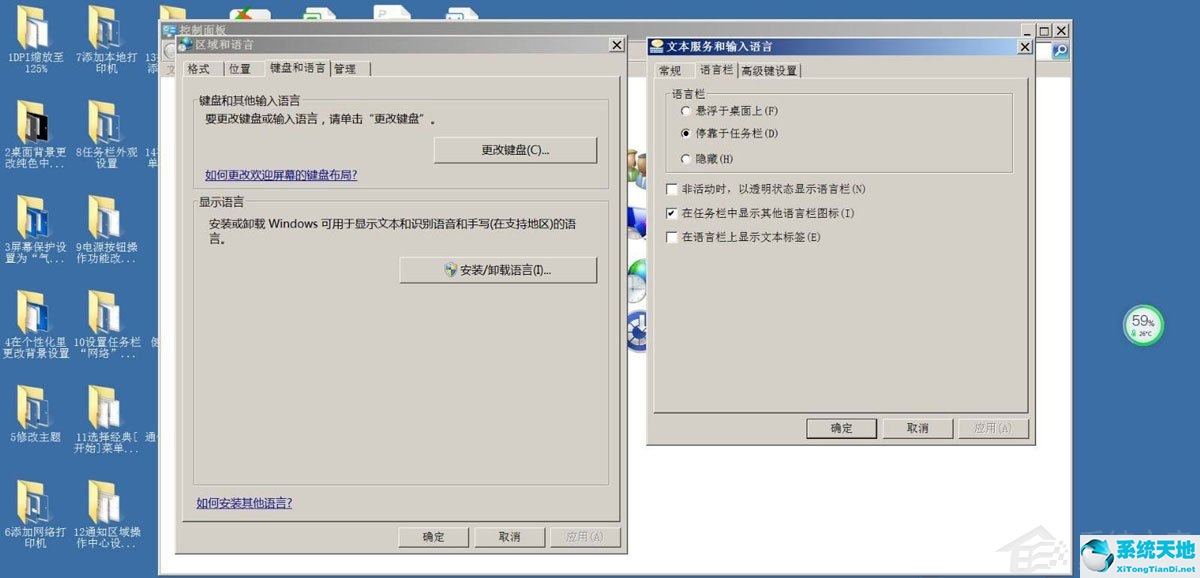Open 如何更改欢迎屏幕的键盘布局? help link
This screenshot has height=578, width=1200.
click(x=281, y=175)
